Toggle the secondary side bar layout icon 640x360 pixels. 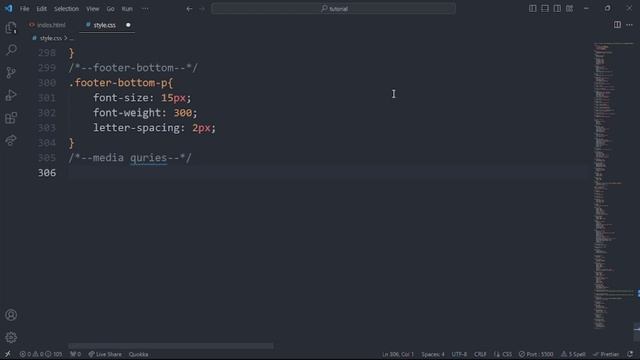click(x=557, y=9)
